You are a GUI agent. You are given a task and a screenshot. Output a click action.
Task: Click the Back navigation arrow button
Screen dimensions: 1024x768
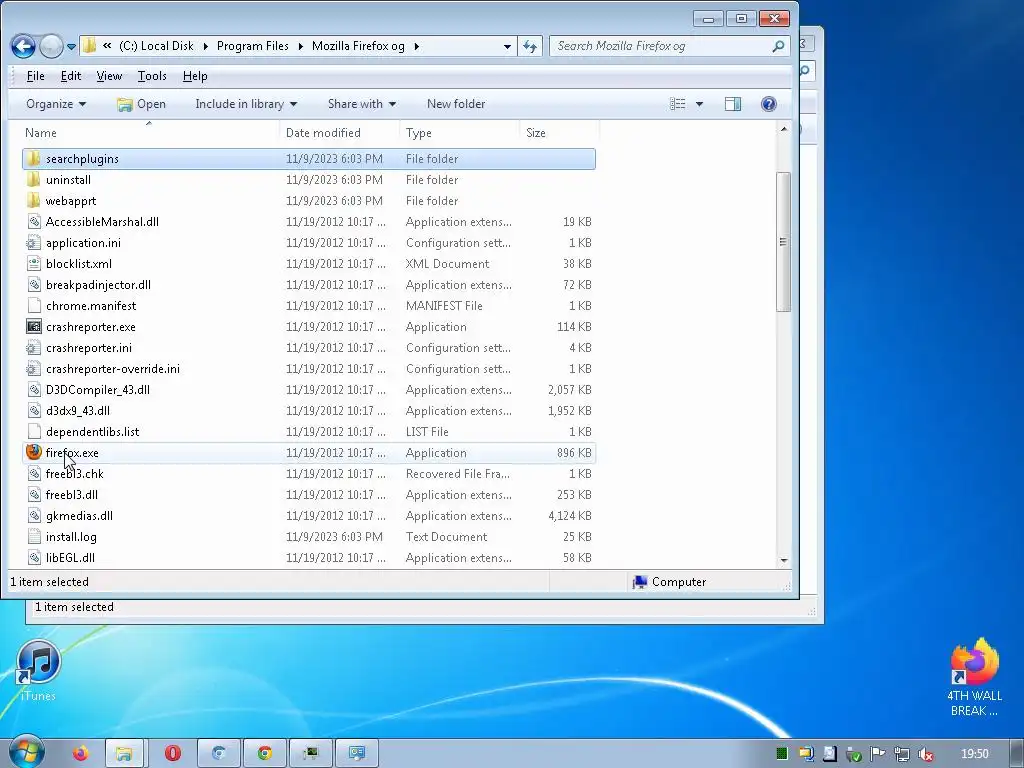(x=24, y=46)
